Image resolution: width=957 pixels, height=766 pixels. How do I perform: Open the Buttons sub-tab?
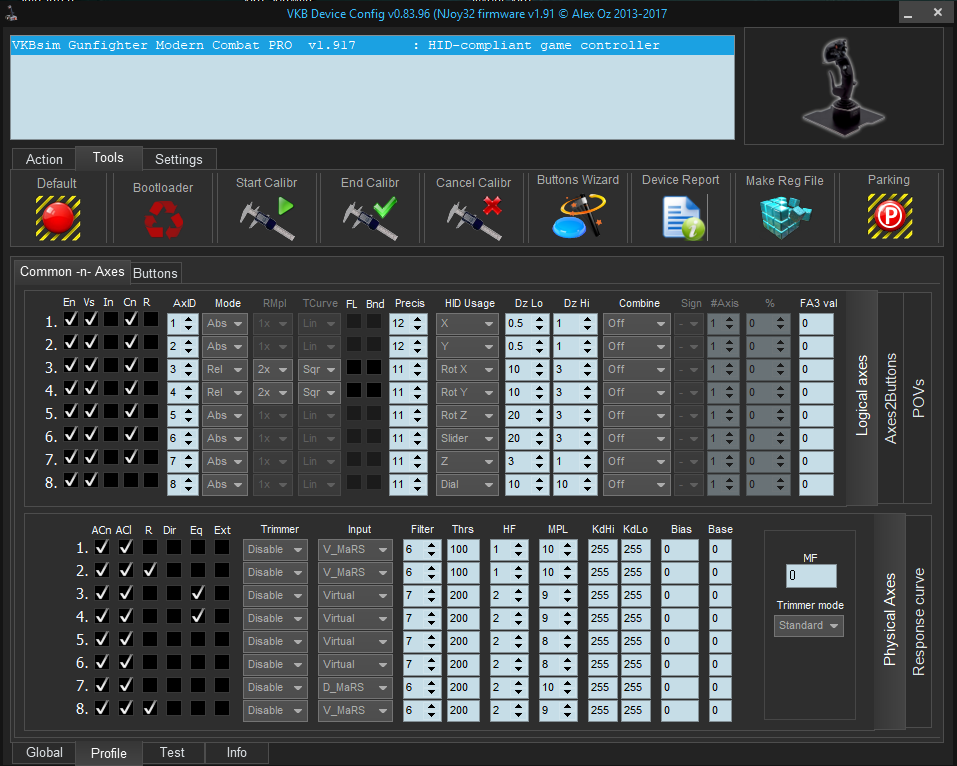(x=155, y=273)
